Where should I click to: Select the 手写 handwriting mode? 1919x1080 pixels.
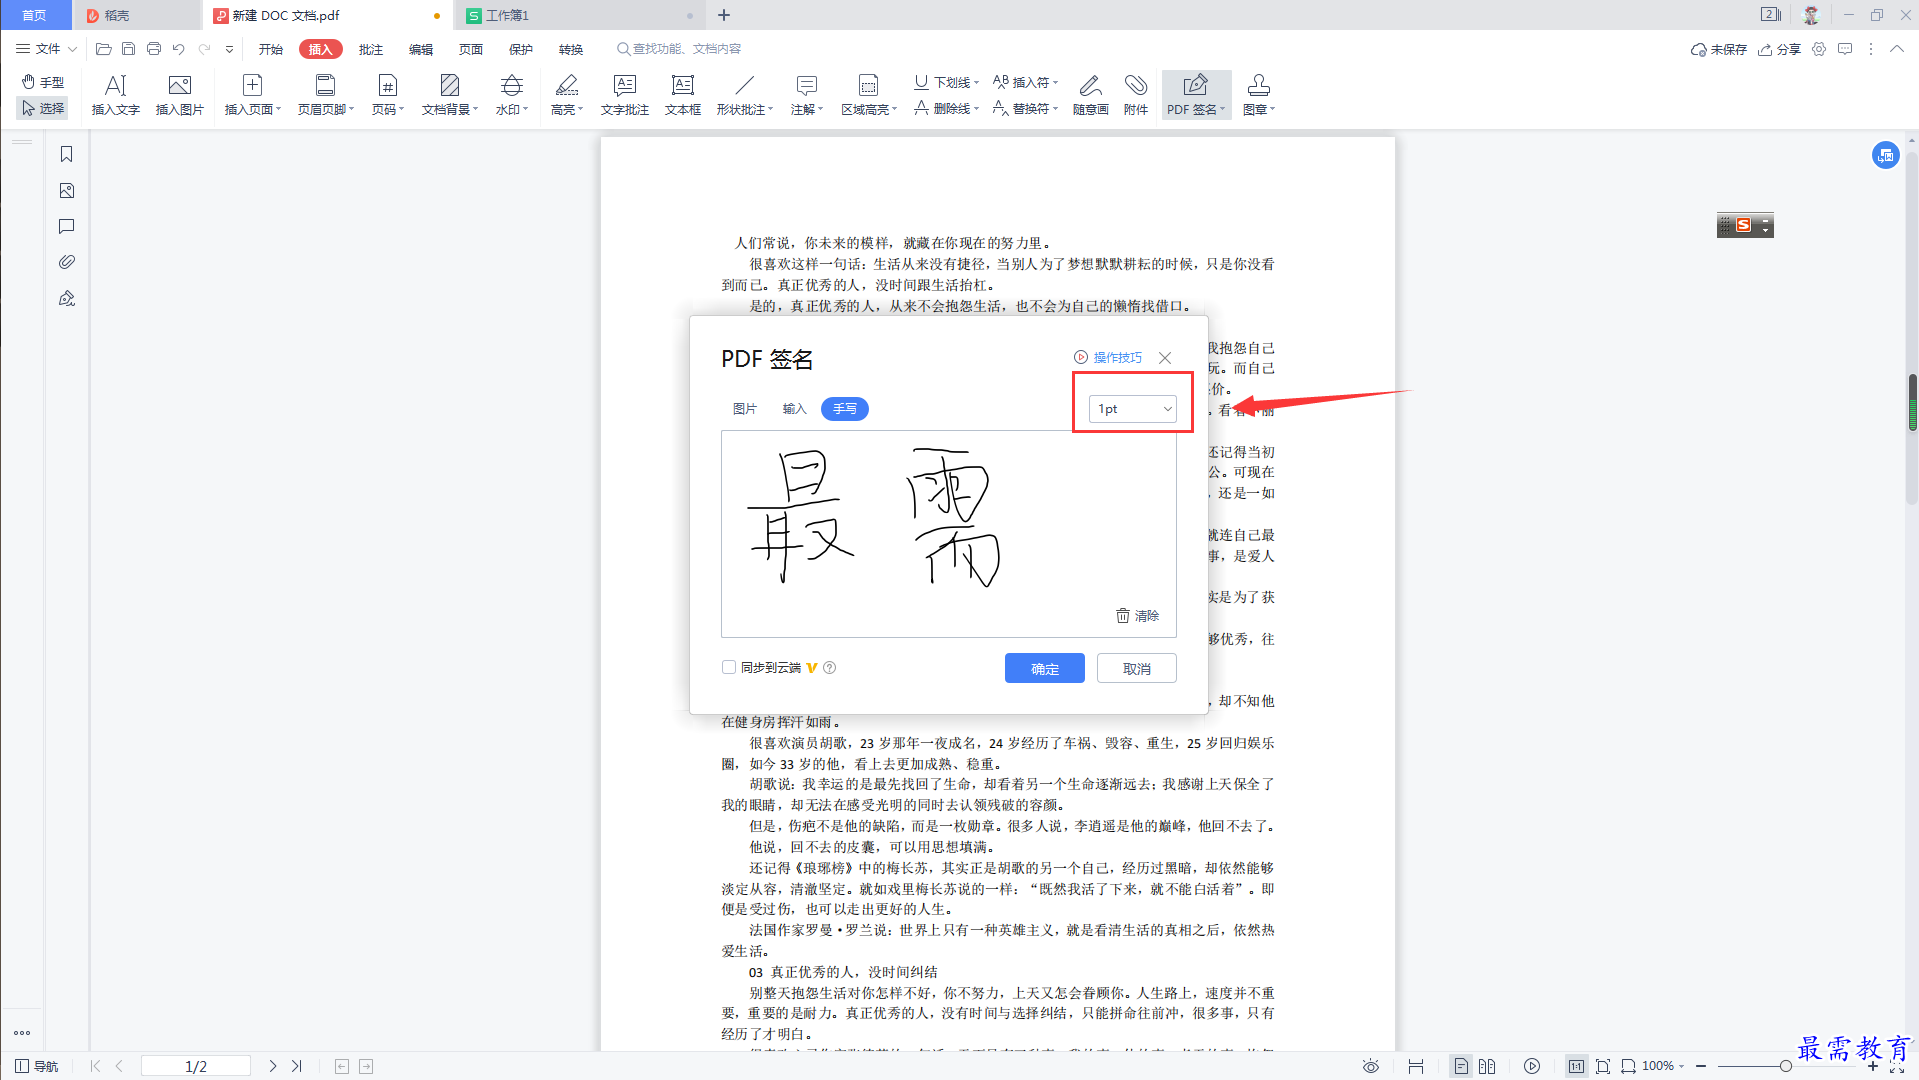[845, 409]
